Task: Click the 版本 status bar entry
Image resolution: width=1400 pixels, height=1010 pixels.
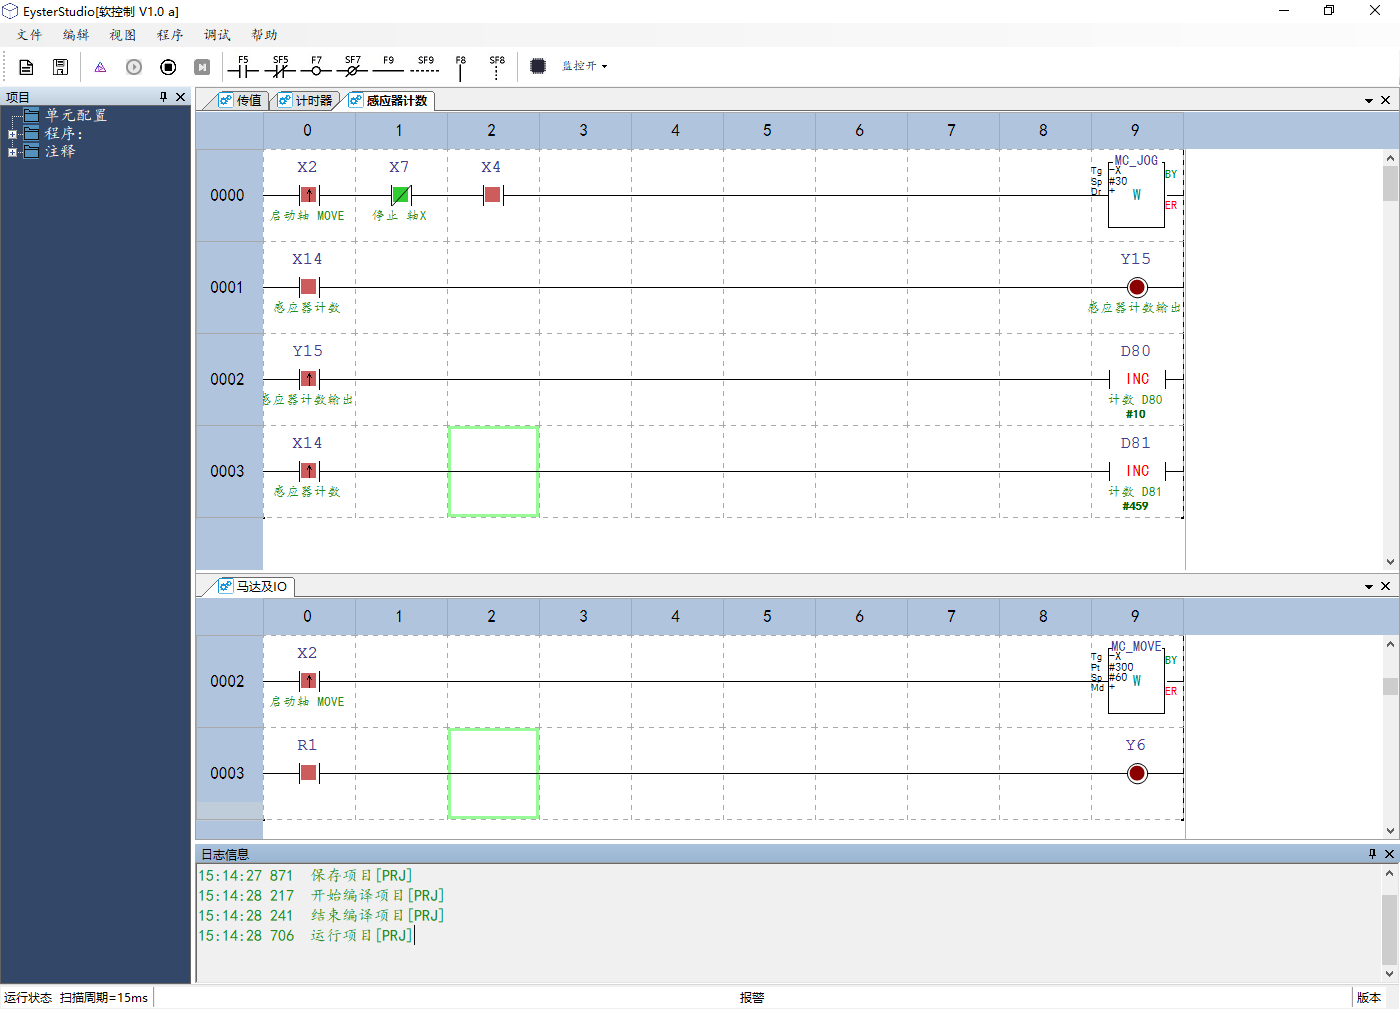Action: (1369, 998)
